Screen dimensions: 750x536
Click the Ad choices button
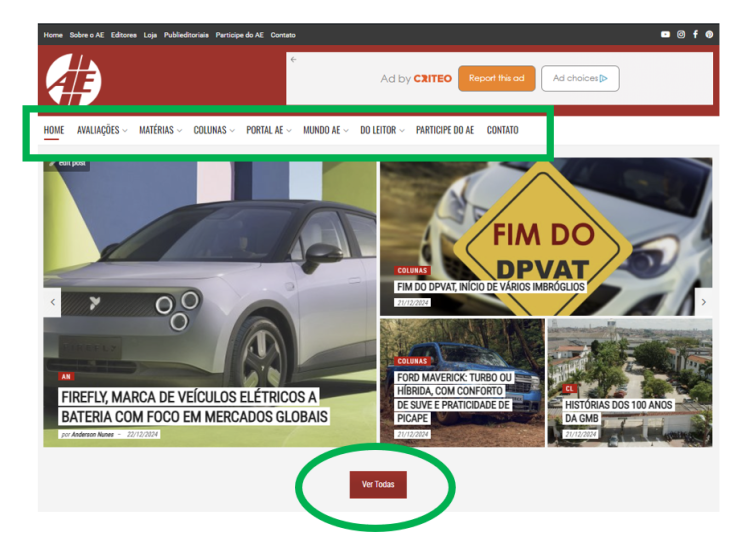click(x=580, y=78)
